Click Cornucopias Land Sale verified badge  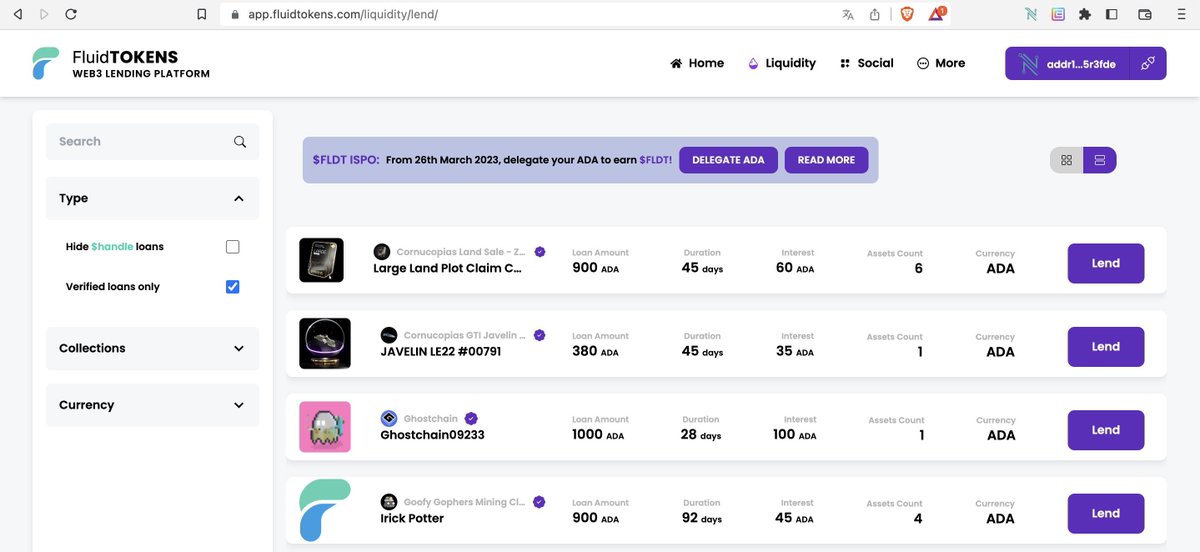point(540,252)
